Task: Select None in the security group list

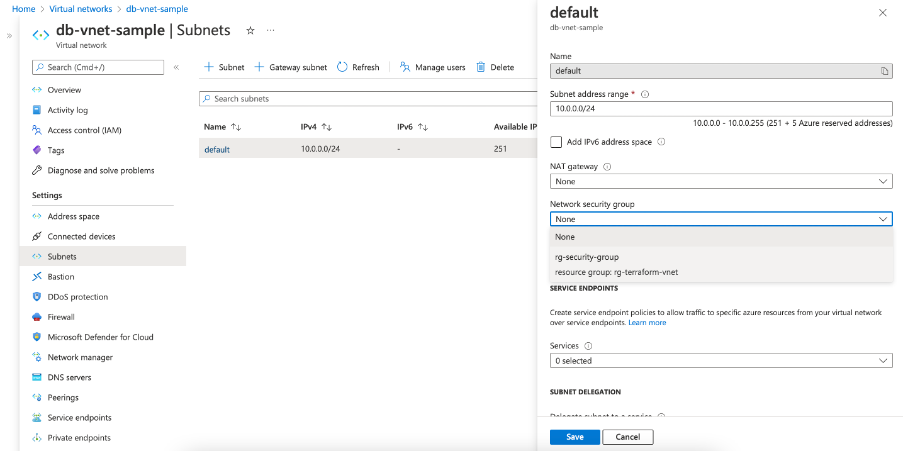Action: tap(721, 237)
